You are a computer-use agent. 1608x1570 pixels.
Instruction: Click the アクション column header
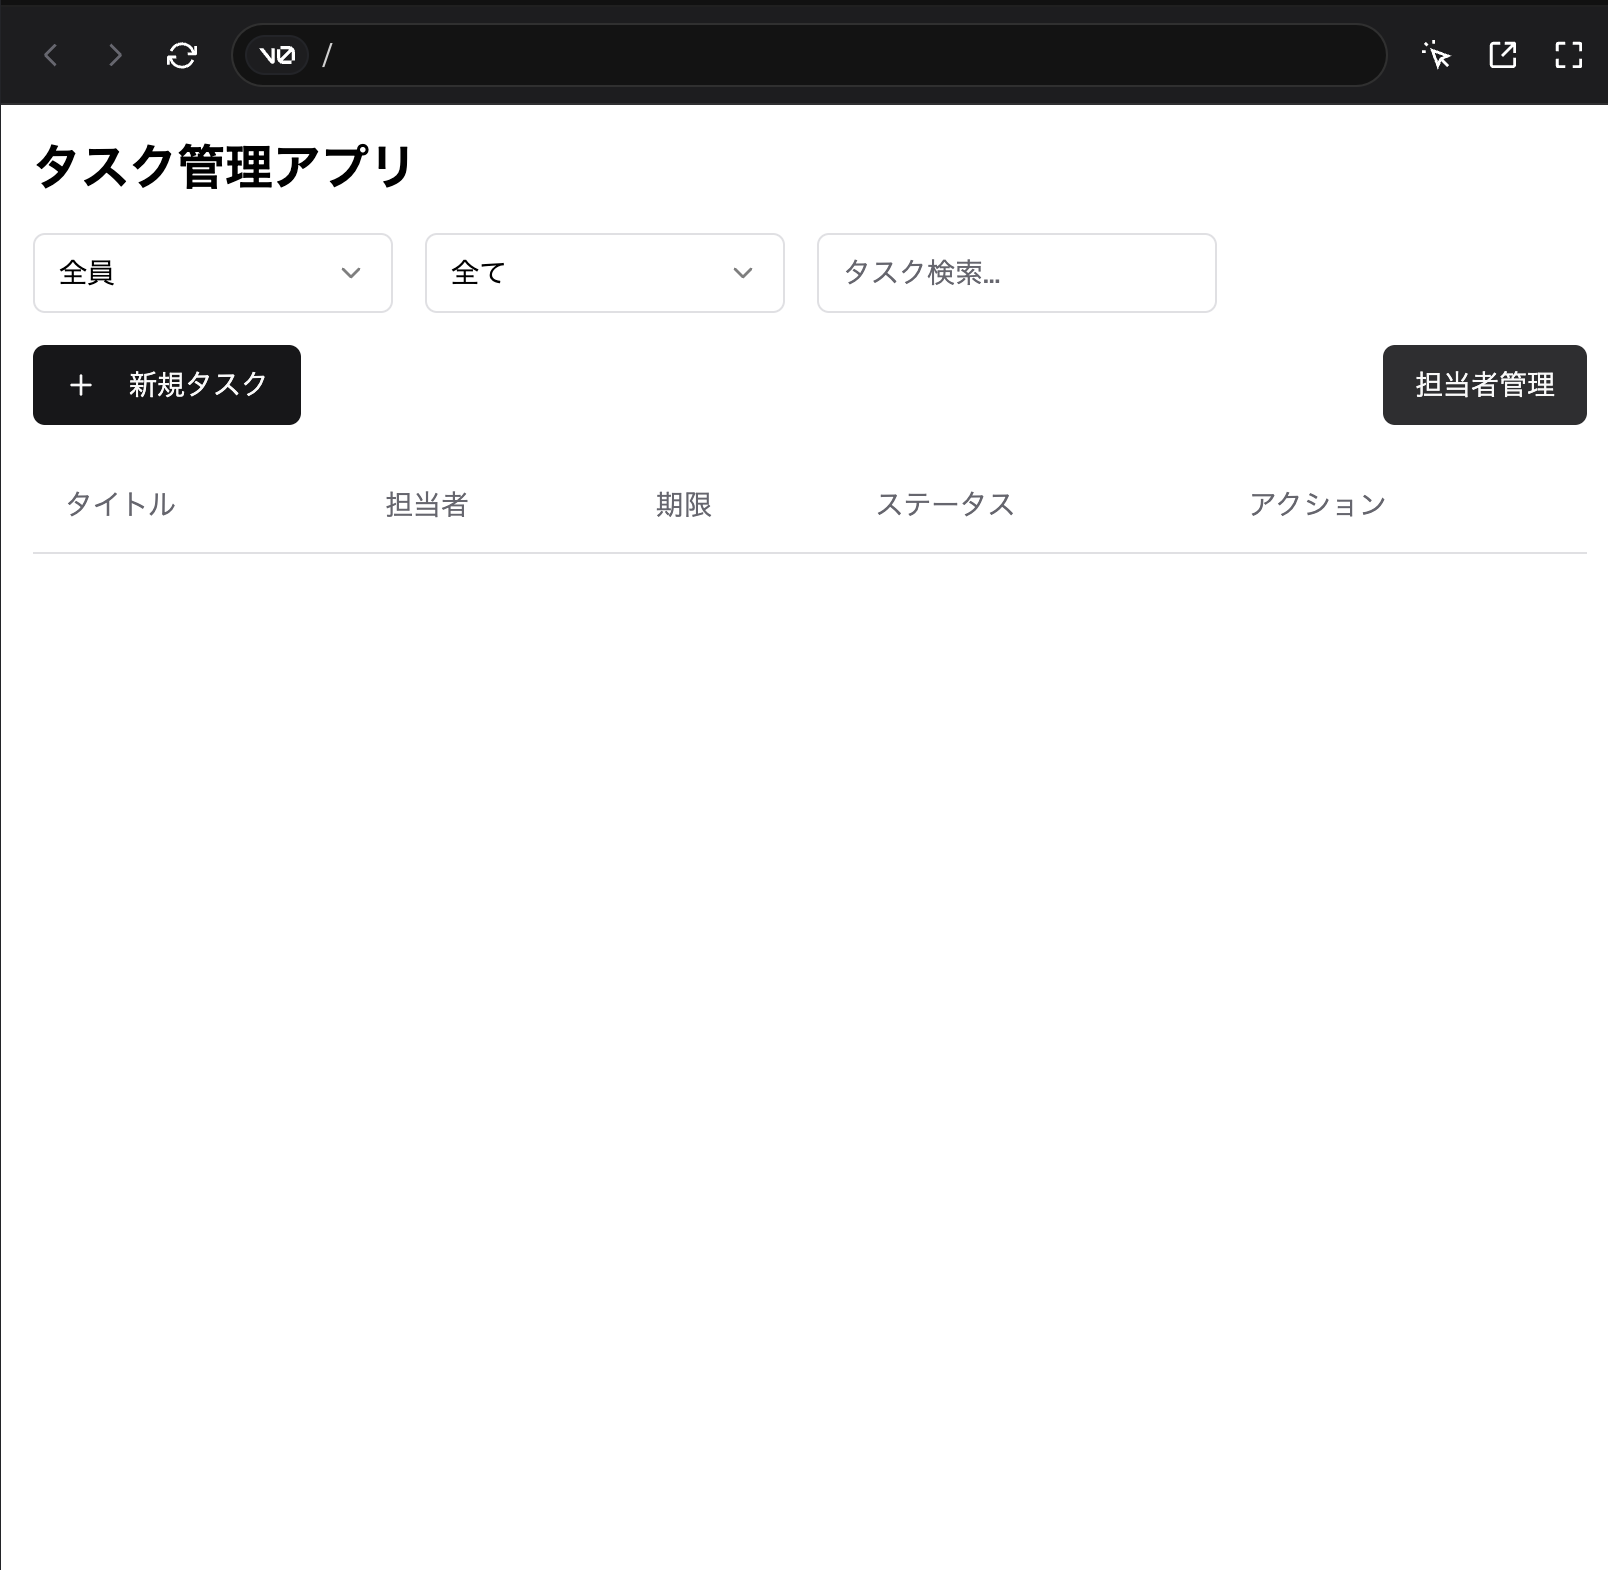click(1318, 504)
